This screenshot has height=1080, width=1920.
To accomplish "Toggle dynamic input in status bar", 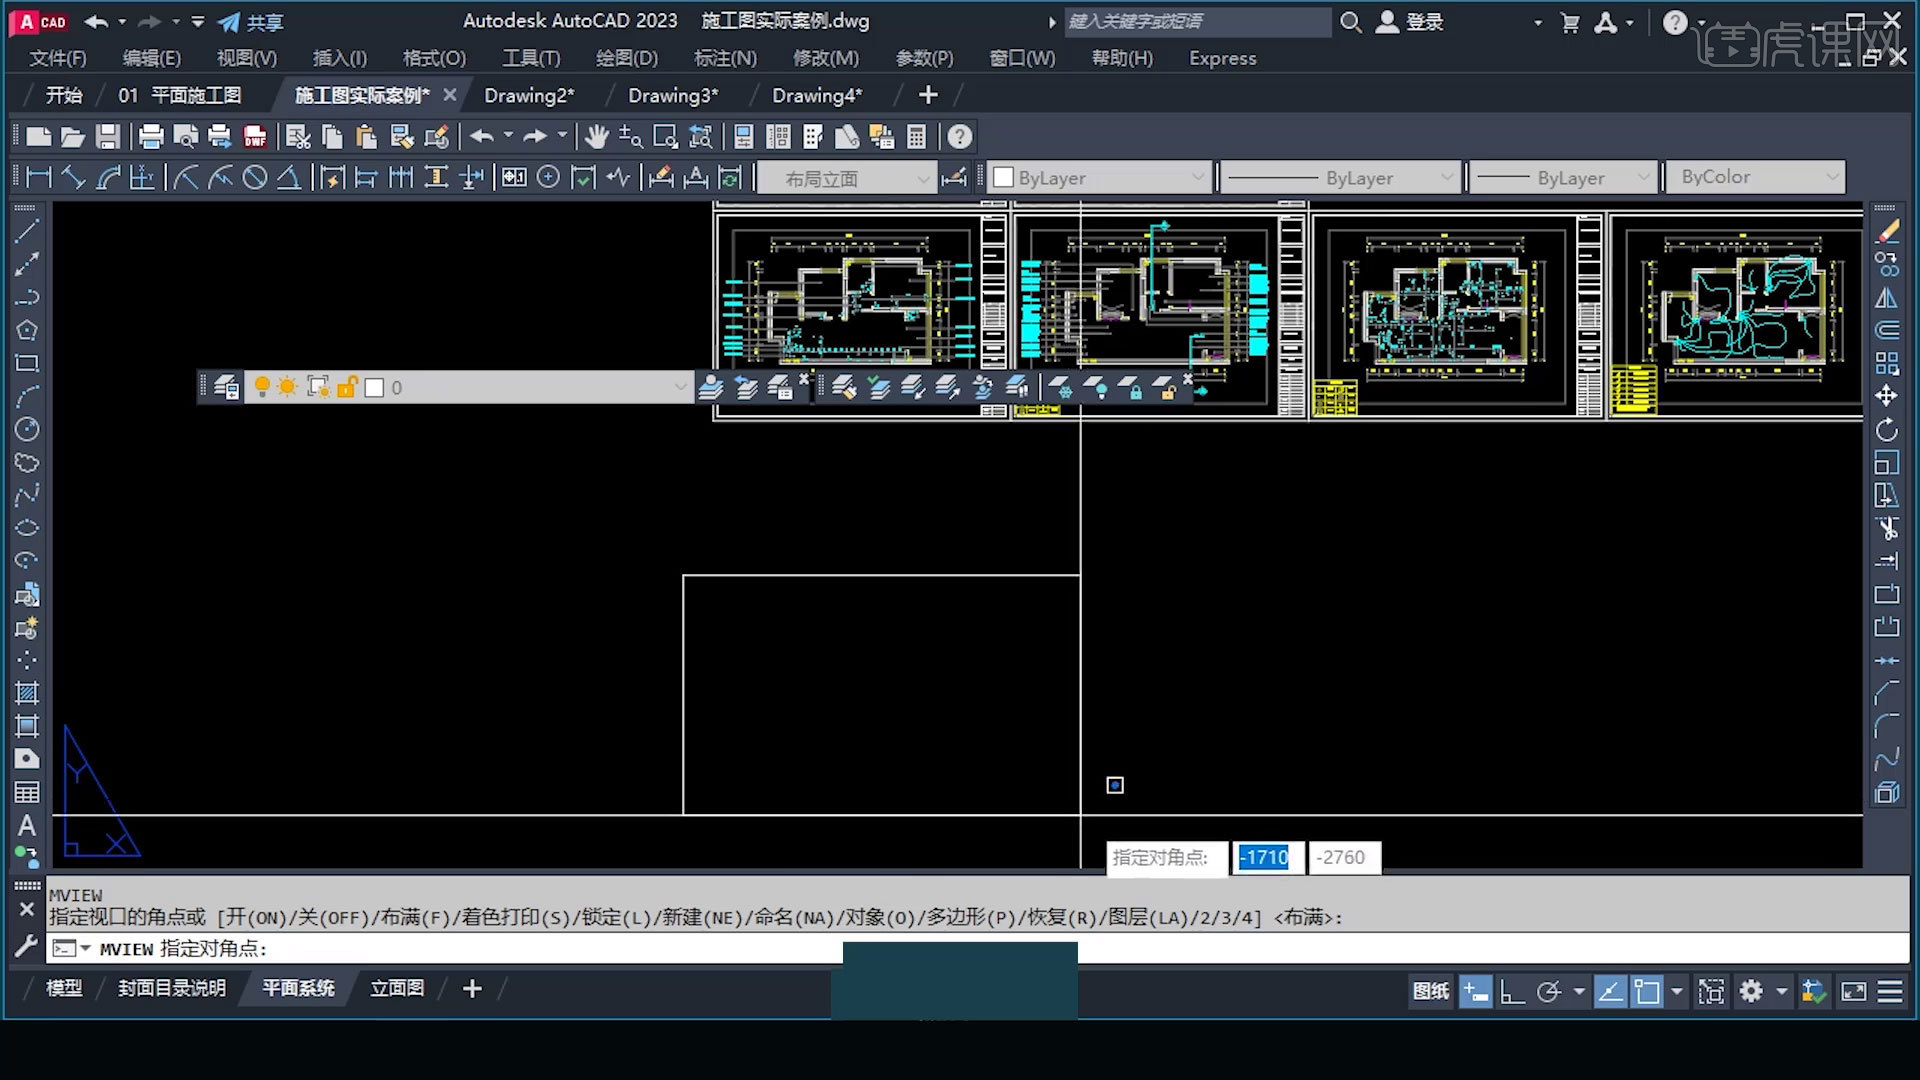I will (x=1475, y=991).
